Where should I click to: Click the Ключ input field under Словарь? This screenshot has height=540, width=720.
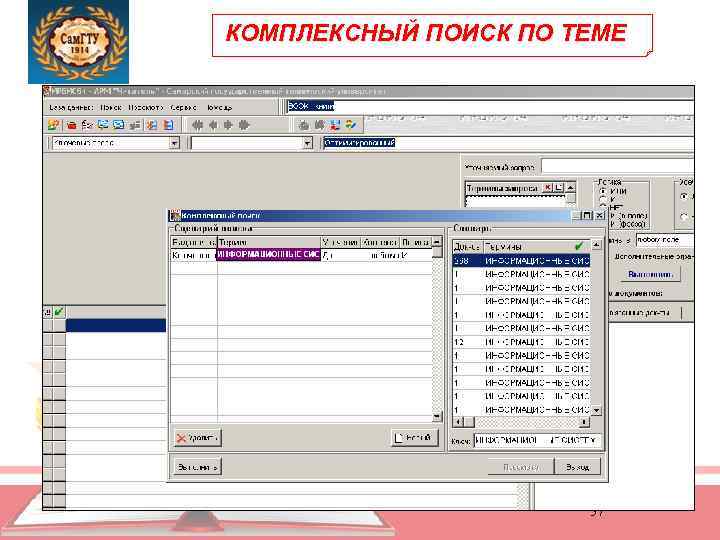tap(537, 441)
